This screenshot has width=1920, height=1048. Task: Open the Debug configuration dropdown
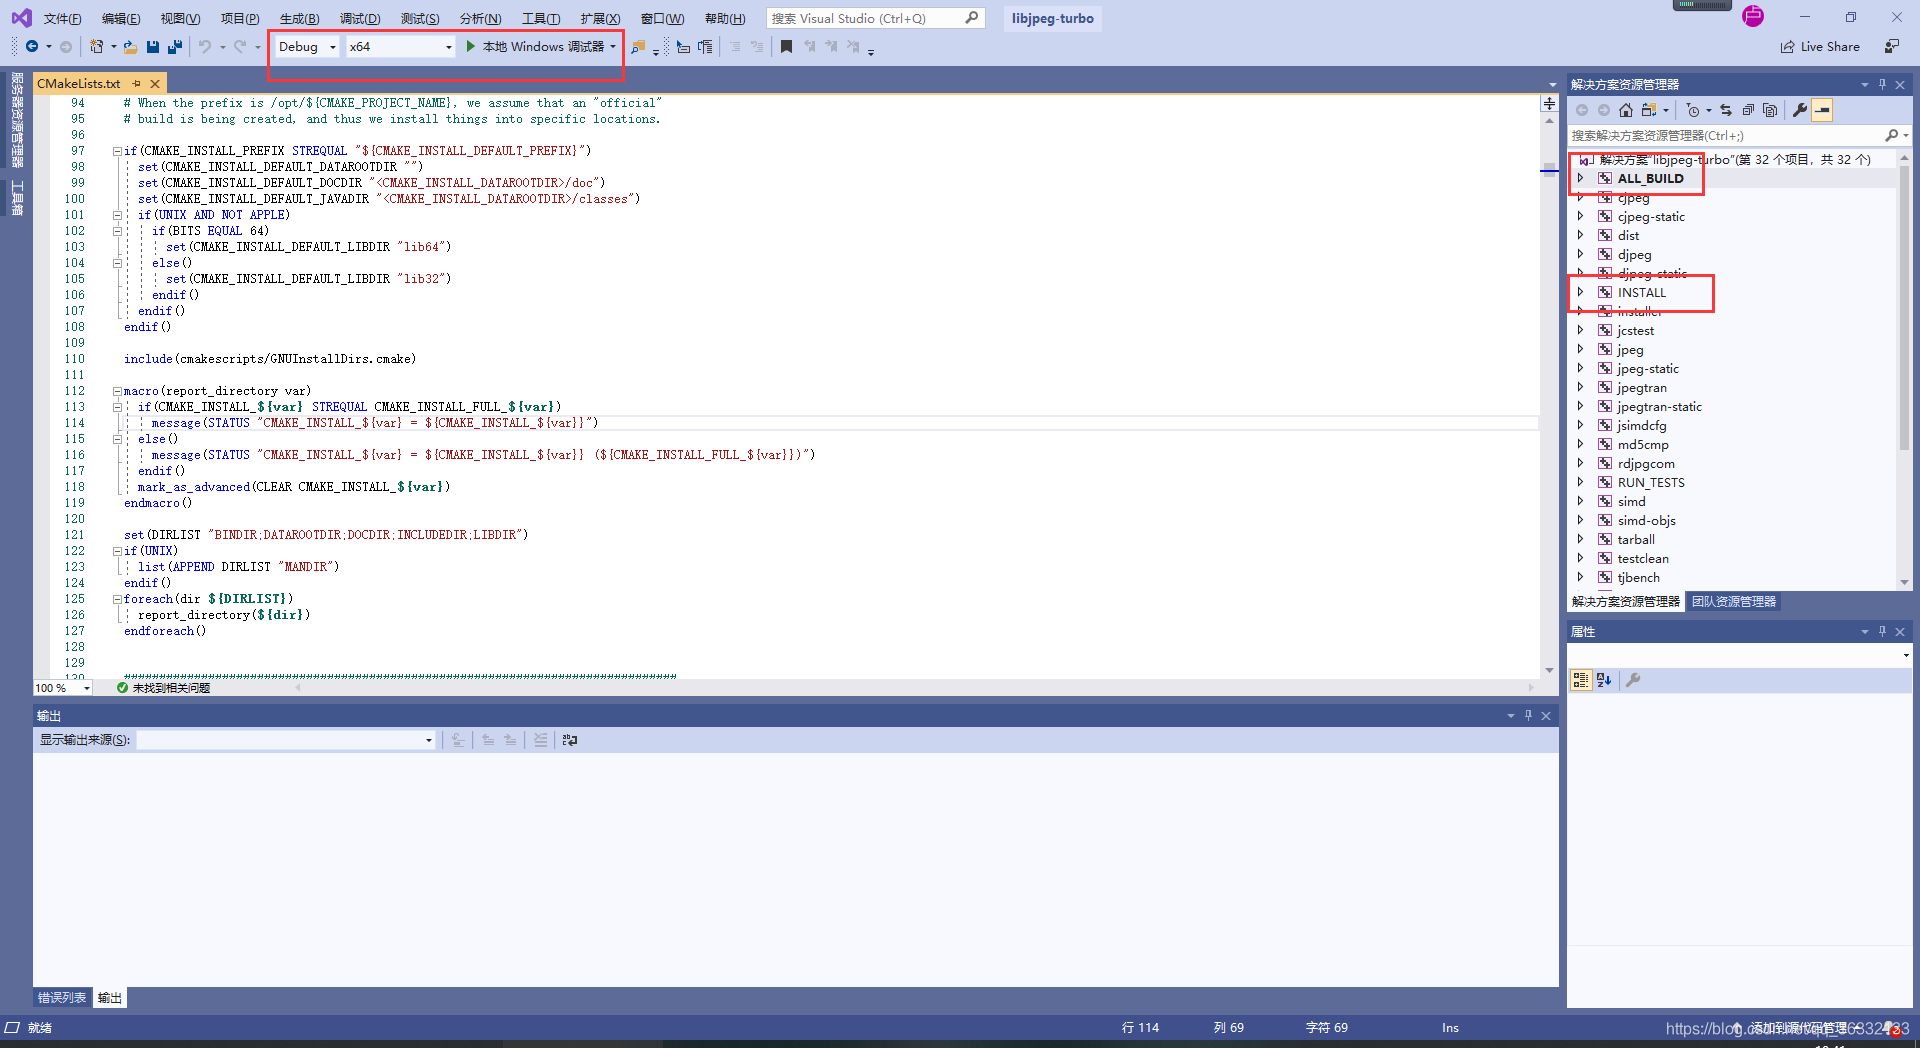(x=306, y=47)
